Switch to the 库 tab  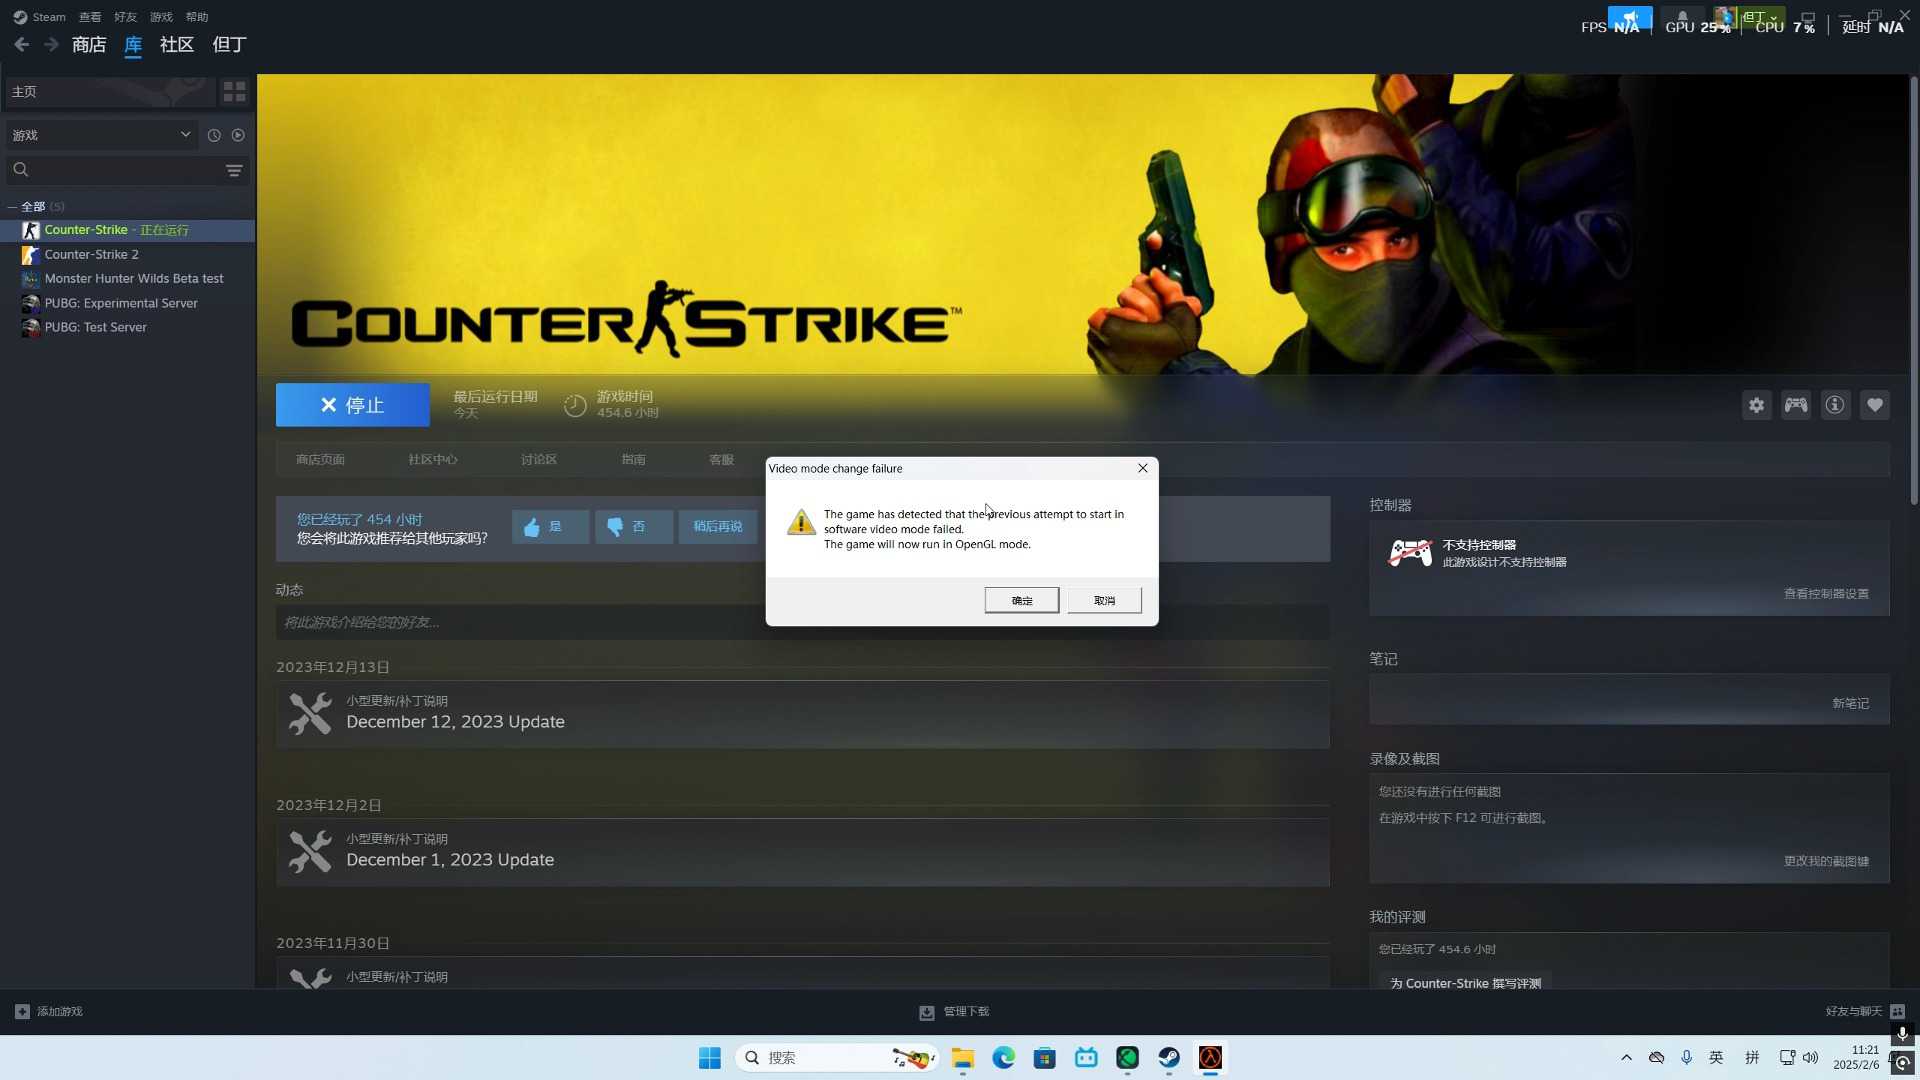tap(133, 45)
